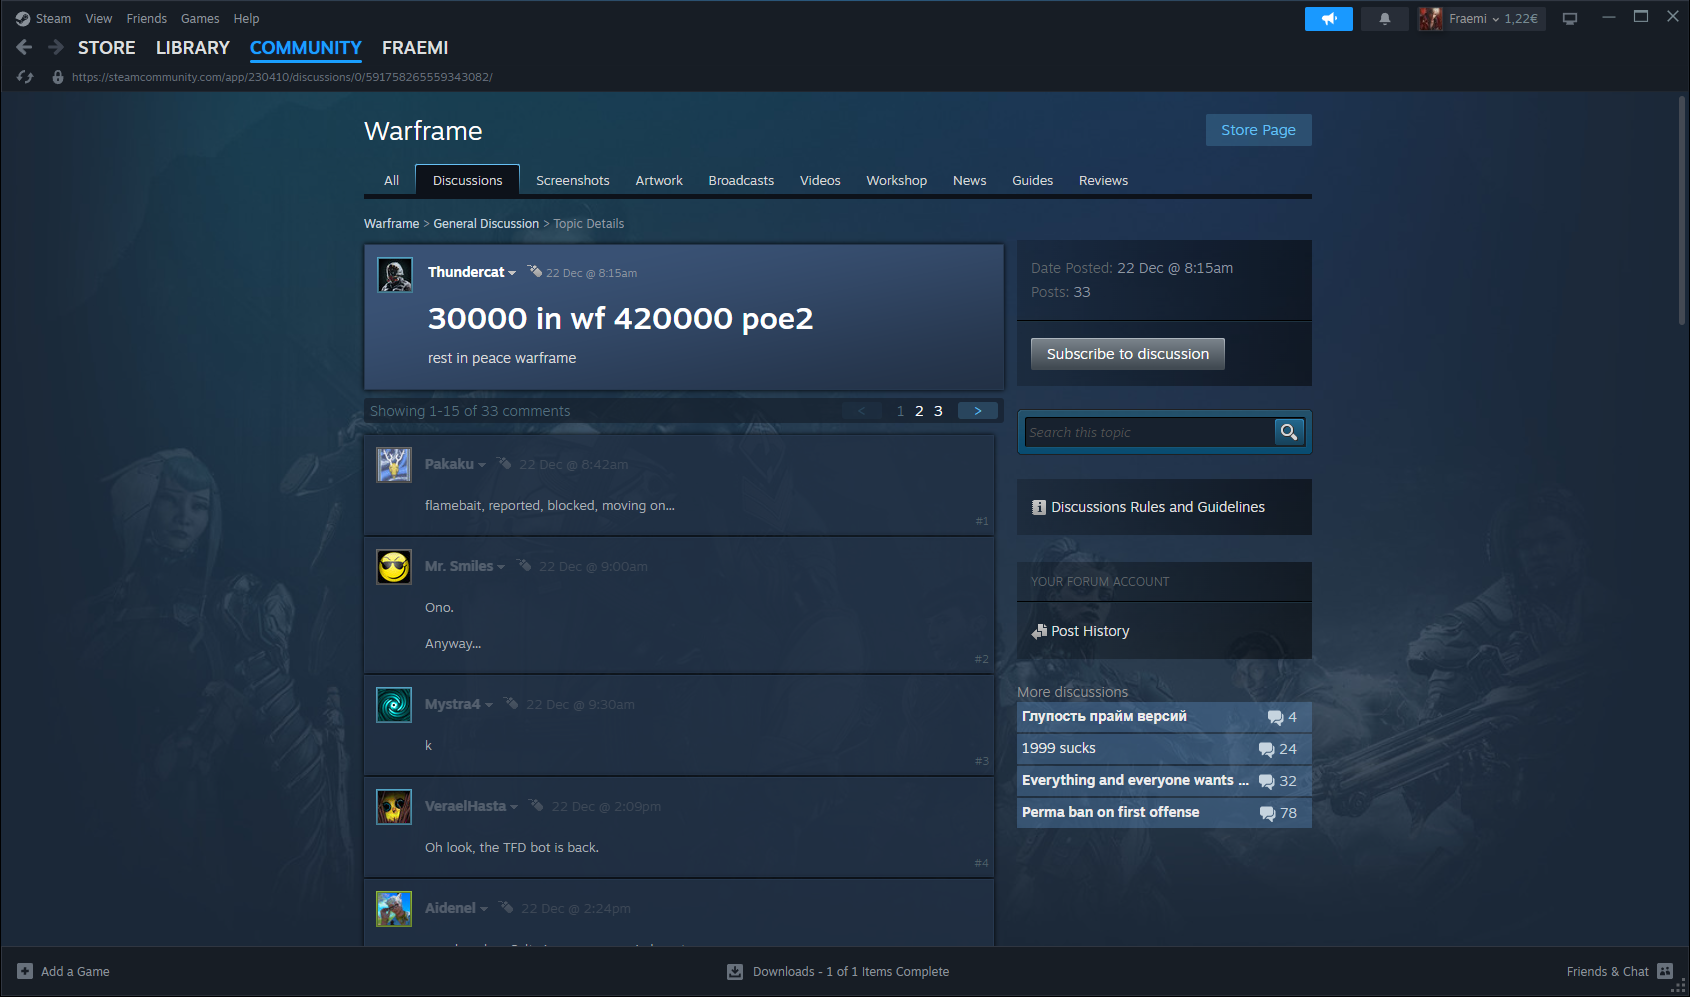Open the '1999 sucks' discussion
Viewport: 1690px width, 997px height.
point(1164,748)
